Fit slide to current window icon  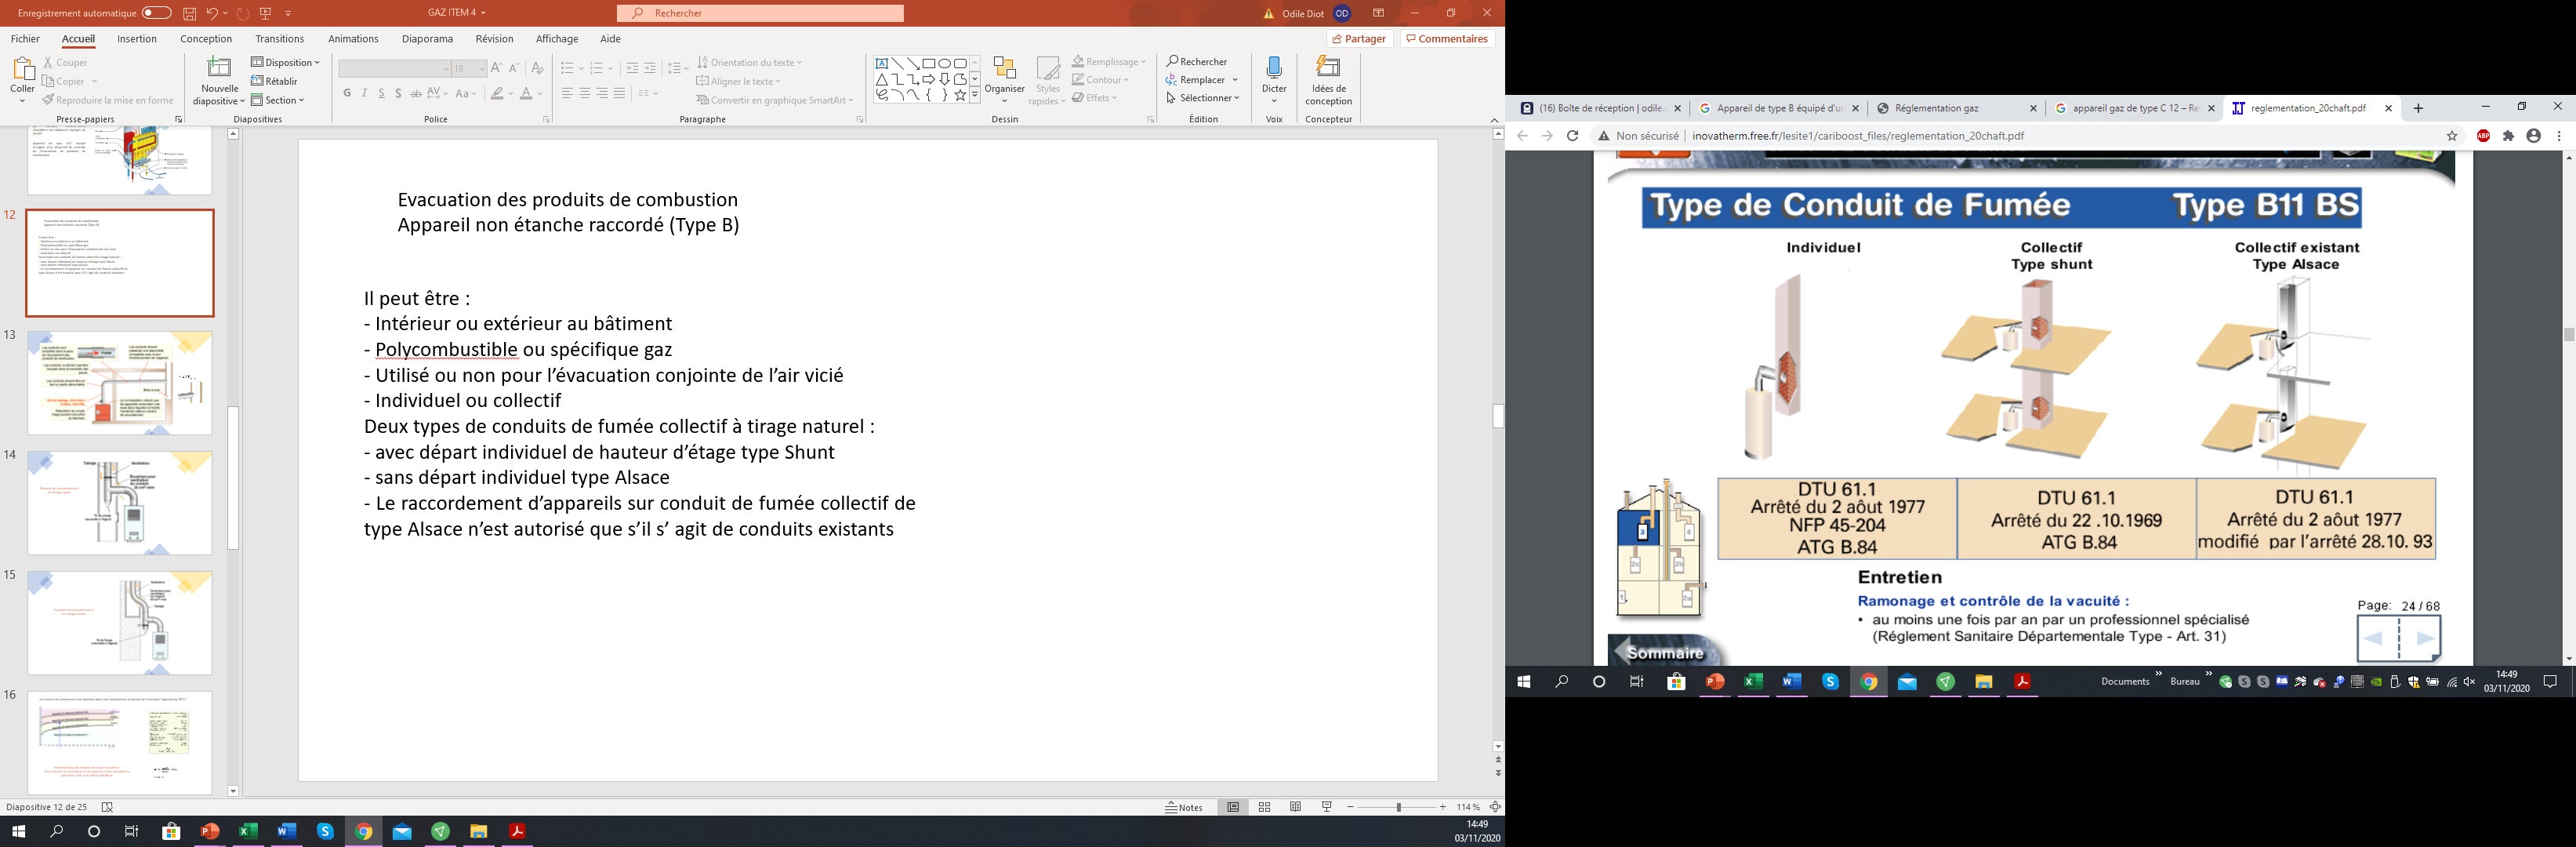pos(1496,807)
